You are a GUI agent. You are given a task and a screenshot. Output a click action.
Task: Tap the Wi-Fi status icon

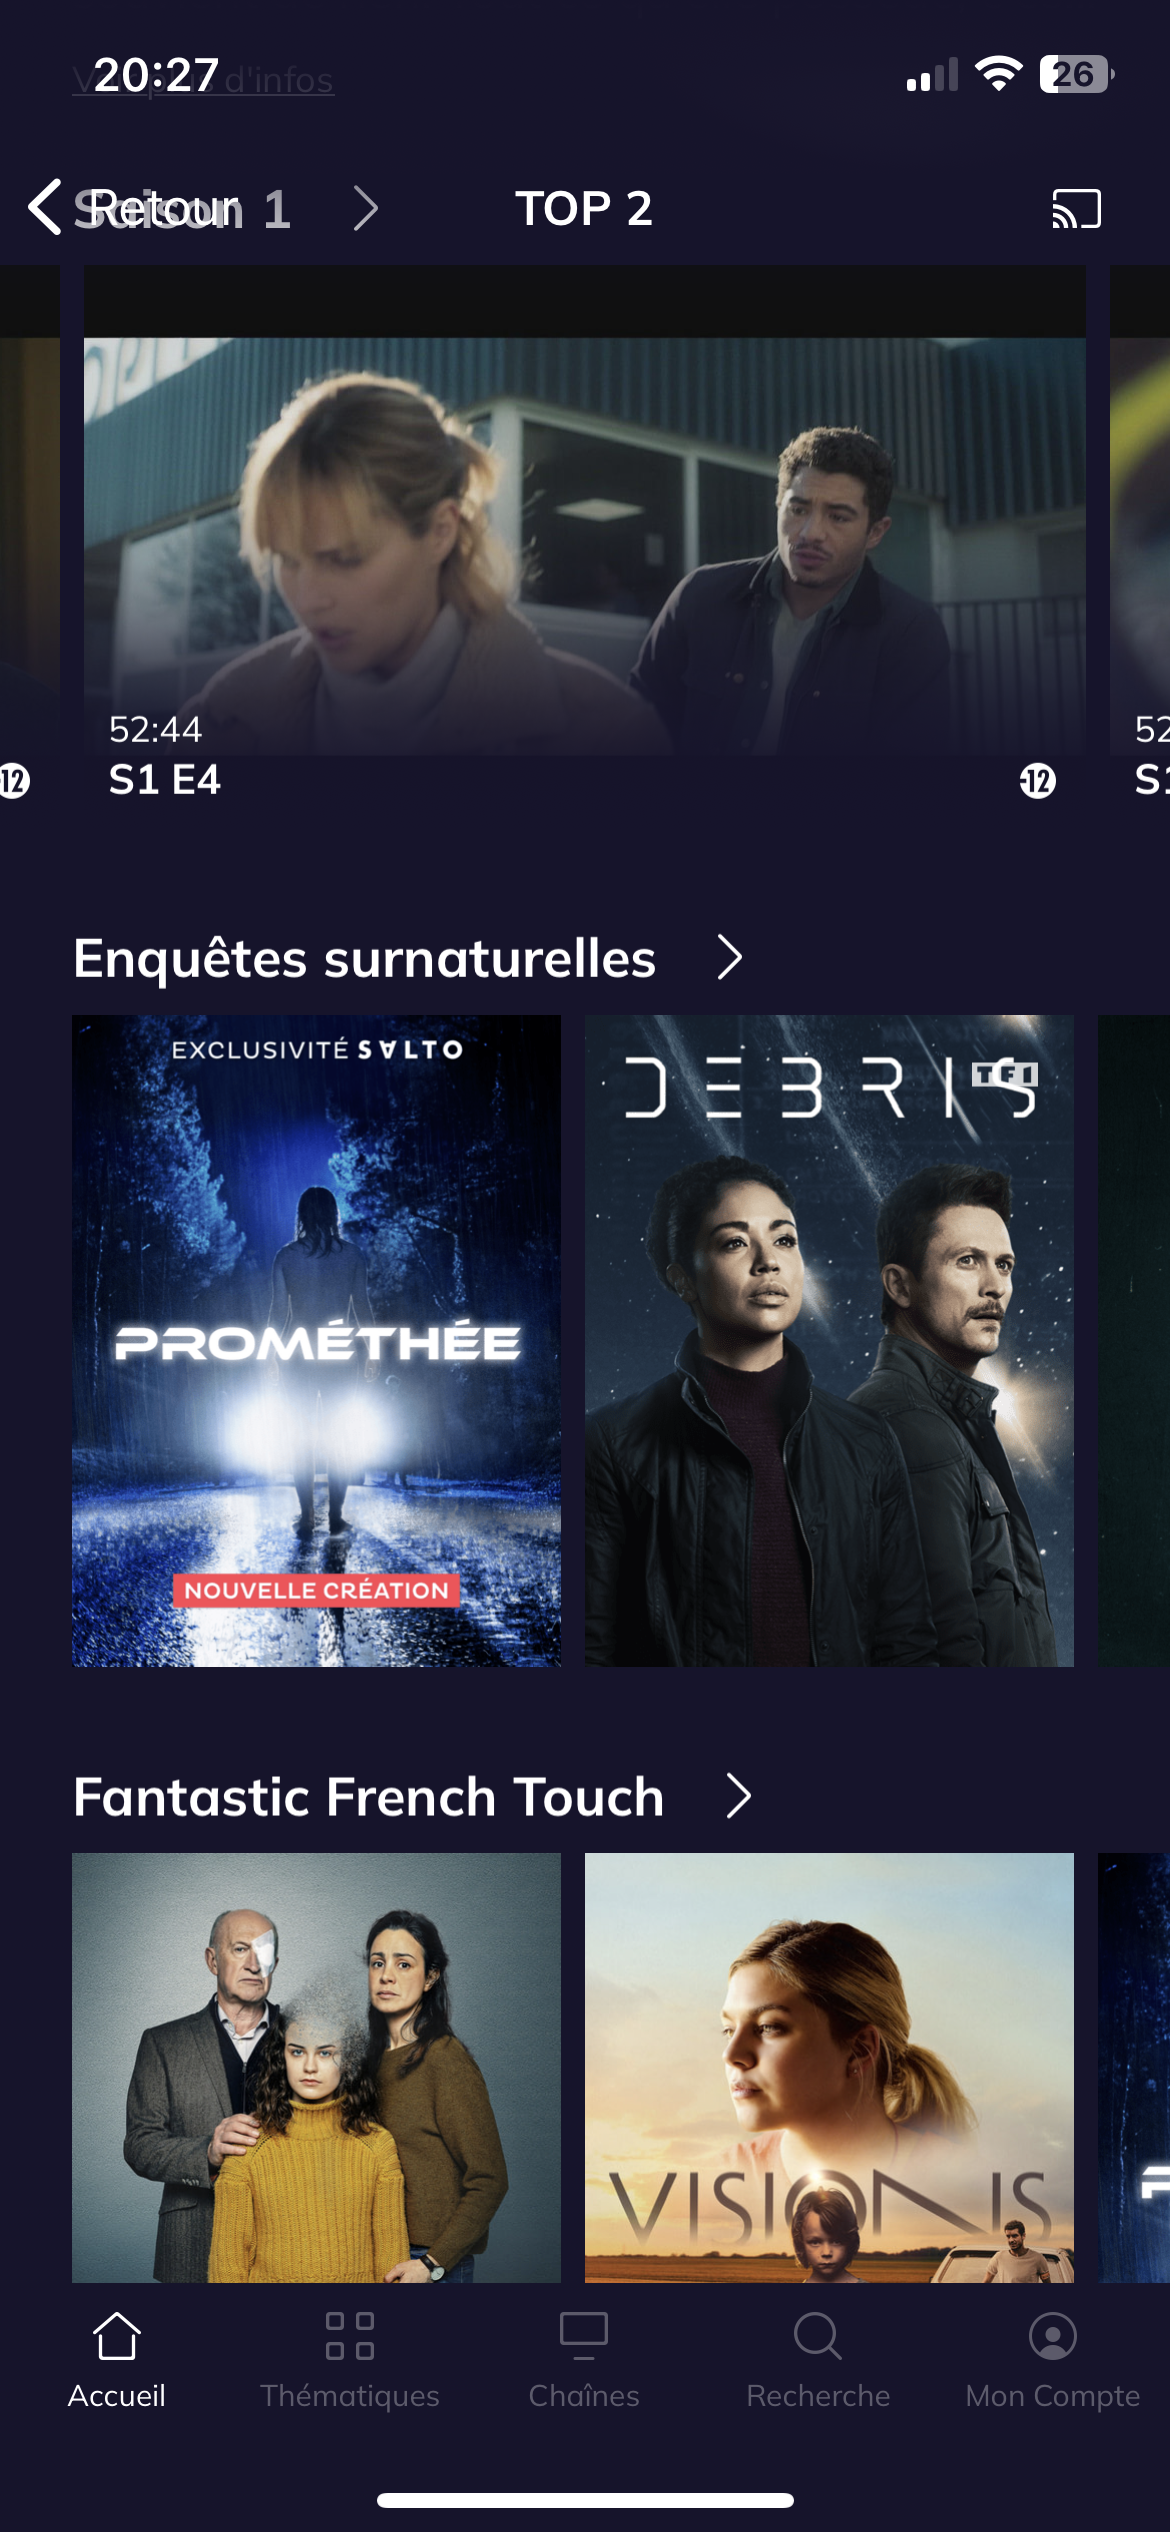998,74
